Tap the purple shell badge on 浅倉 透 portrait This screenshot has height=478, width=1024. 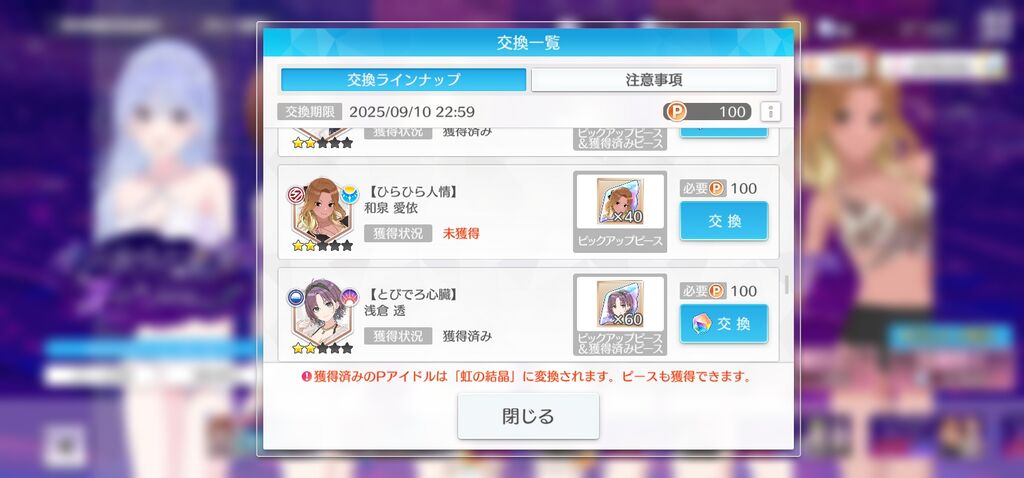tap(349, 298)
